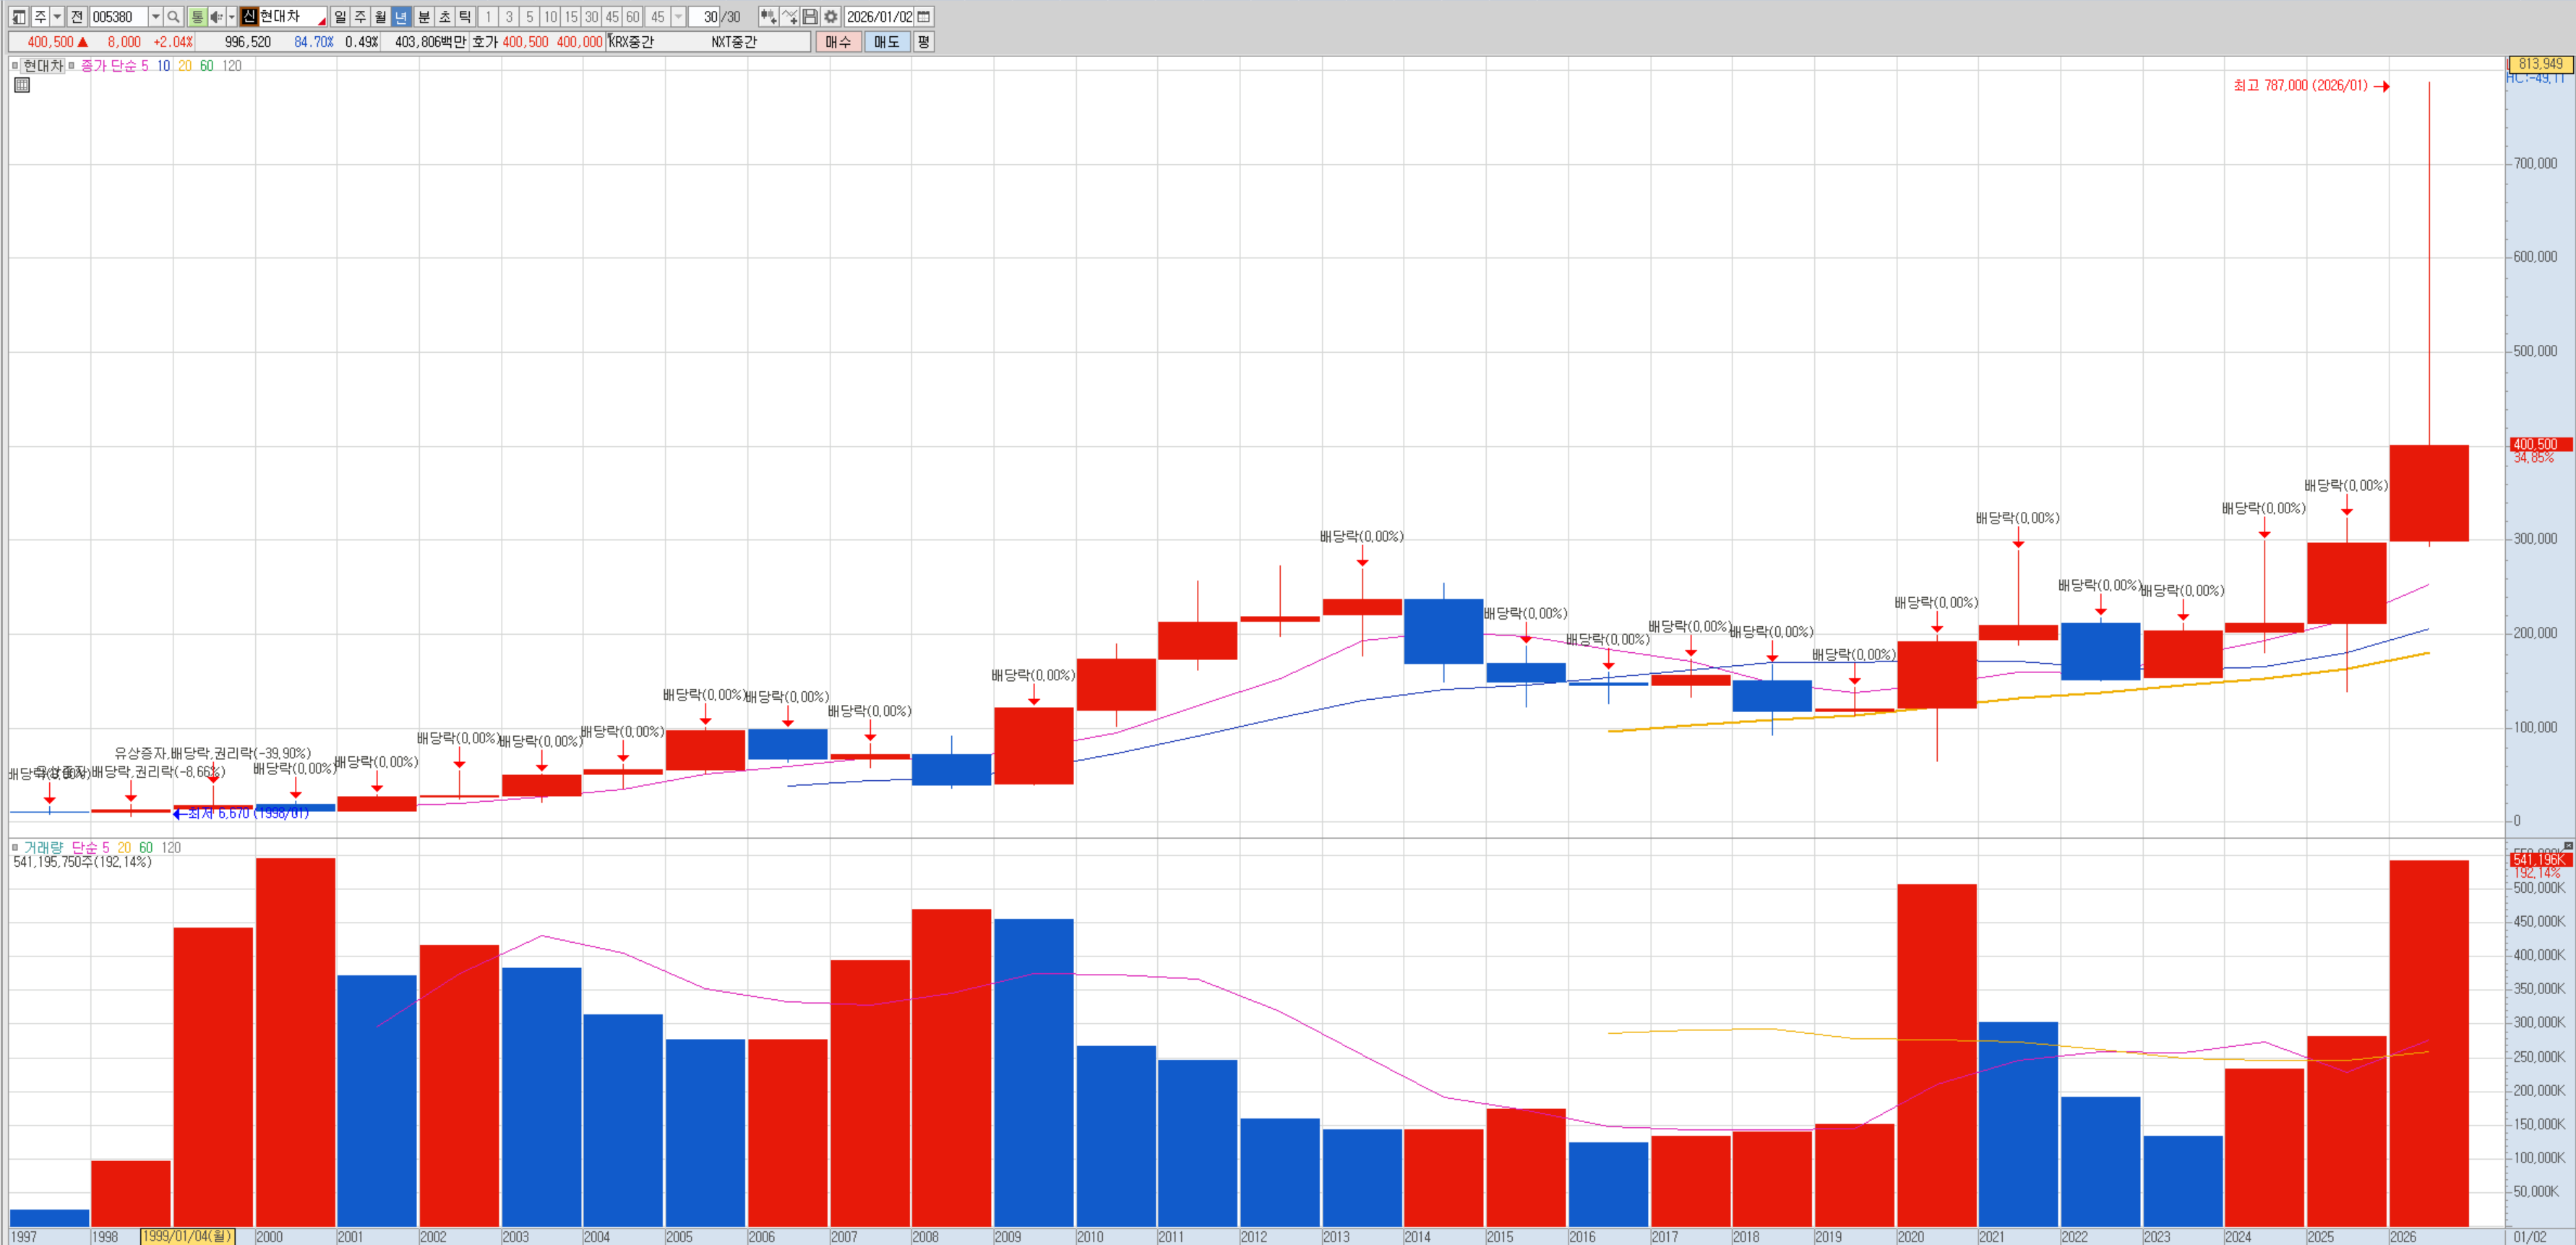Switch to 주 (weekly) period beside 일
The height and width of the screenshot is (1245, 2576).
(x=361, y=16)
